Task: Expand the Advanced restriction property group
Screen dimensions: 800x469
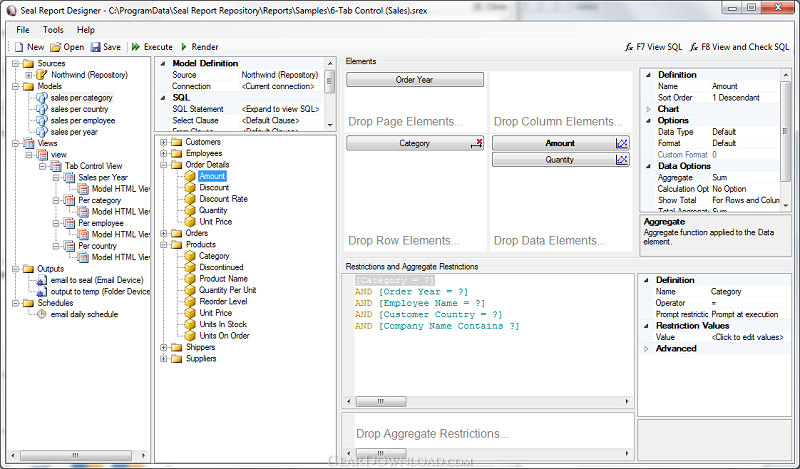Action: point(646,349)
